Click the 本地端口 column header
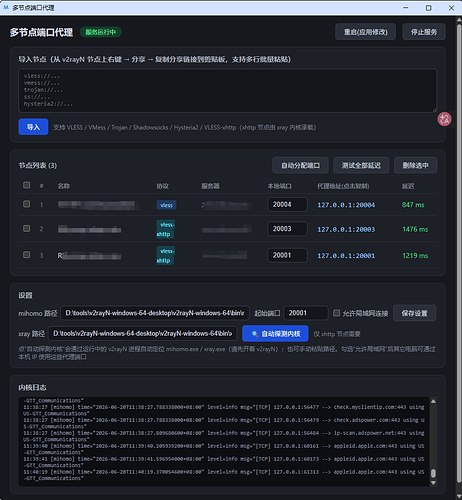Screen dimensions: 462x500 [279, 186]
